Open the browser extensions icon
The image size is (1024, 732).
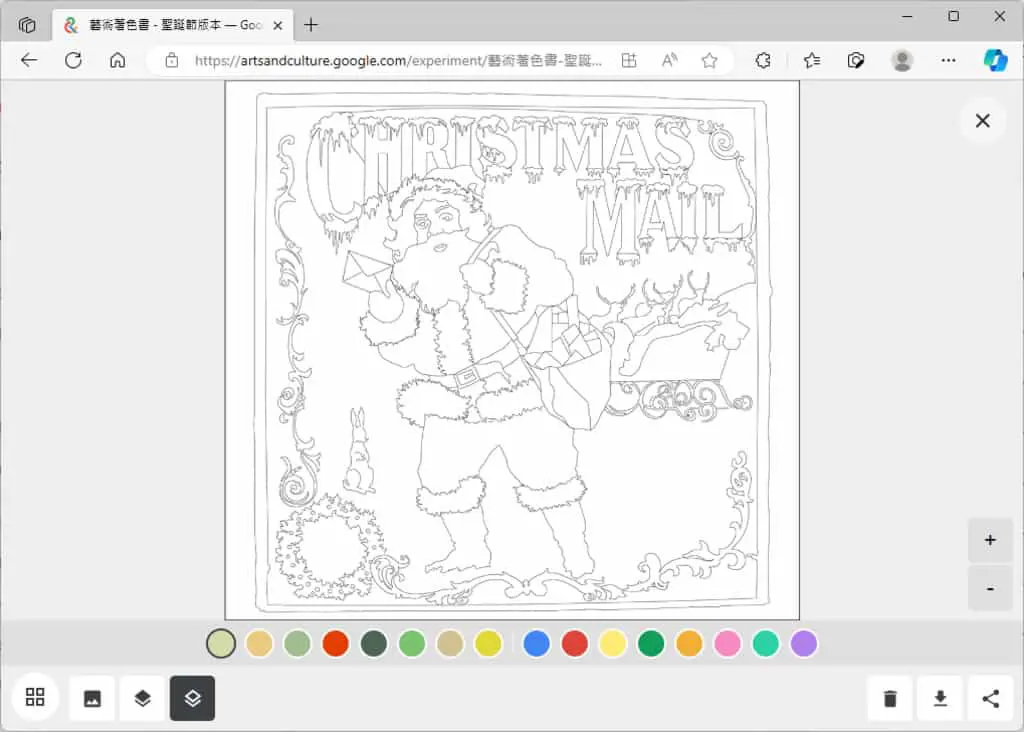(x=763, y=61)
